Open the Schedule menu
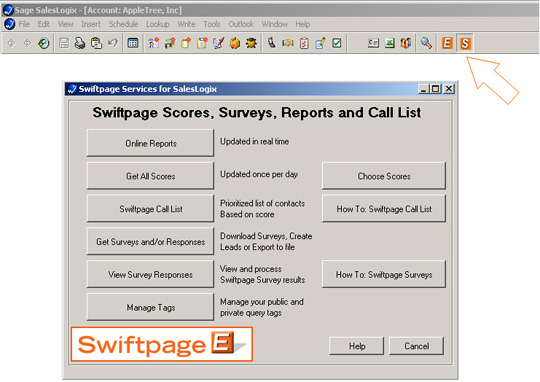Screen dimensions: 540x382 coord(124,24)
